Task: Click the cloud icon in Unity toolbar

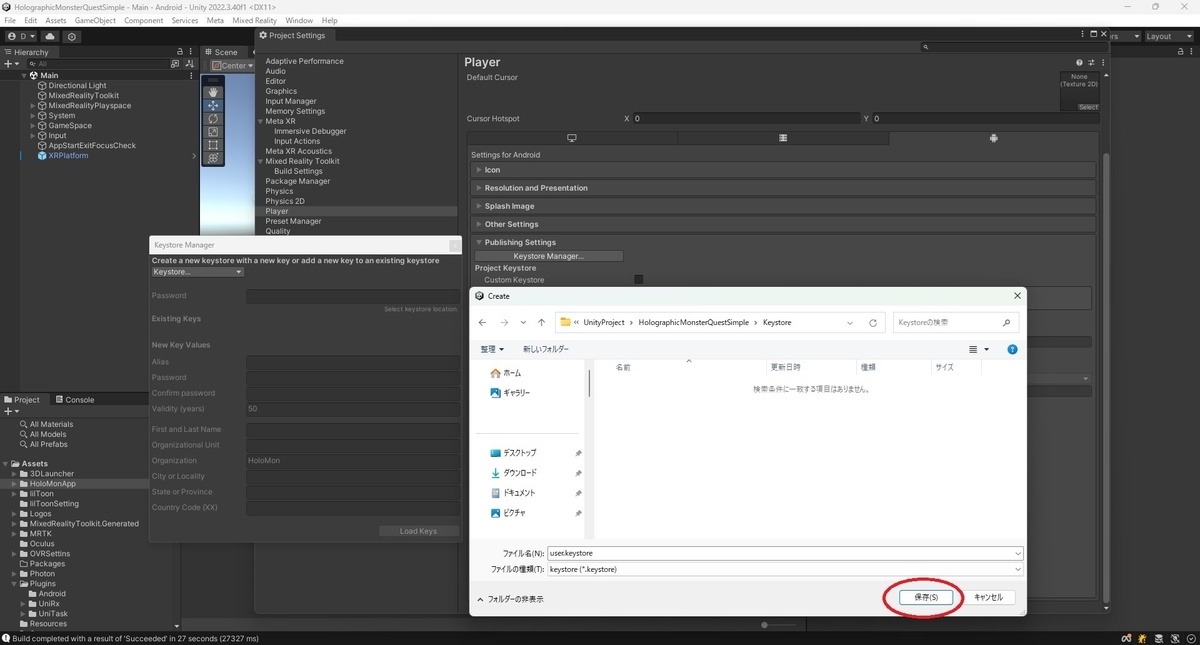Action: point(50,36)
